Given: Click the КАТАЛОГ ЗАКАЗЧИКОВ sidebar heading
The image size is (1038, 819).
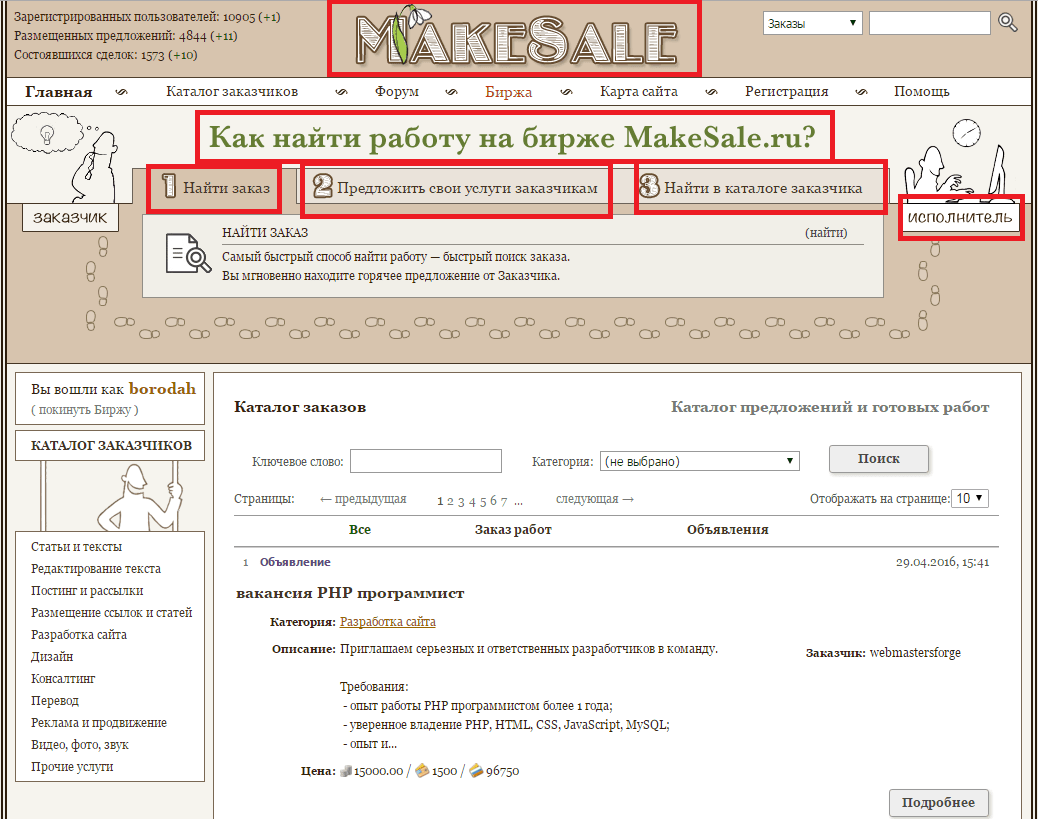Looking at the screenshot, I should click(x=111, y=446).
